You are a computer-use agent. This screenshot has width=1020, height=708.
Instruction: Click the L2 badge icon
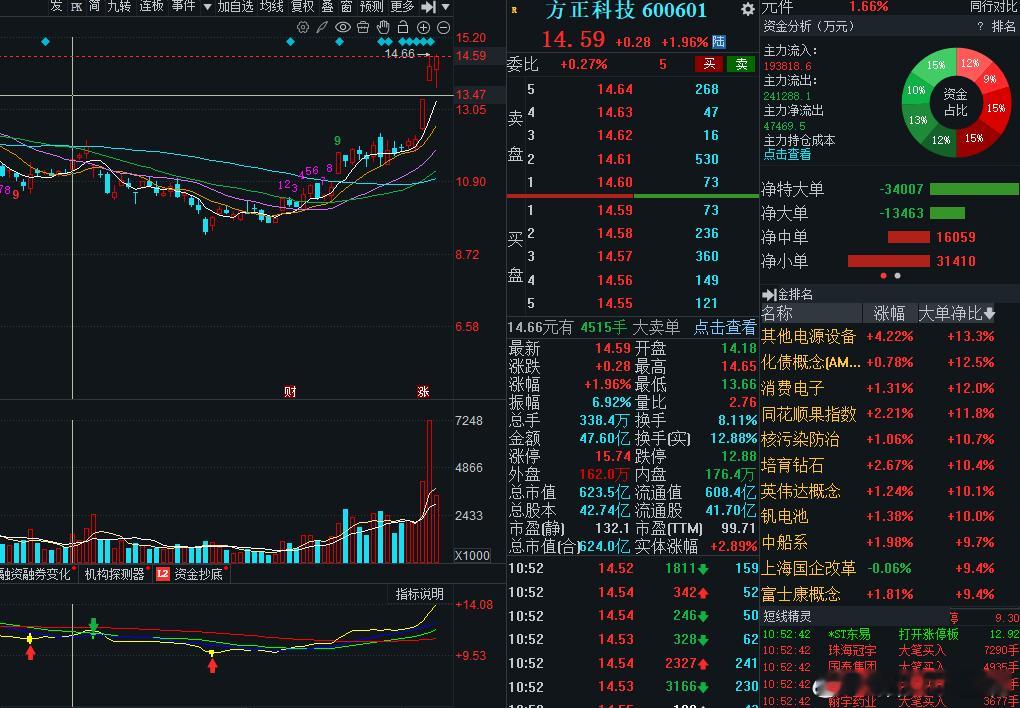[163, 575]
